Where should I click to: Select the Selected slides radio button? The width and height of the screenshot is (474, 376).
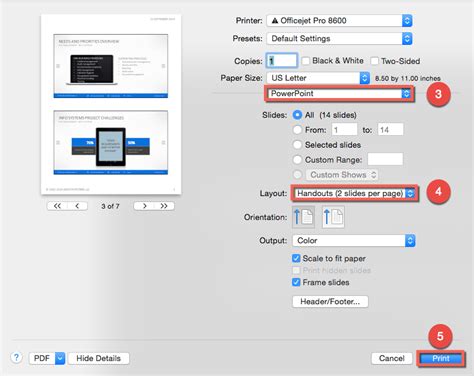pyautogui.click(x=297, y=145)
